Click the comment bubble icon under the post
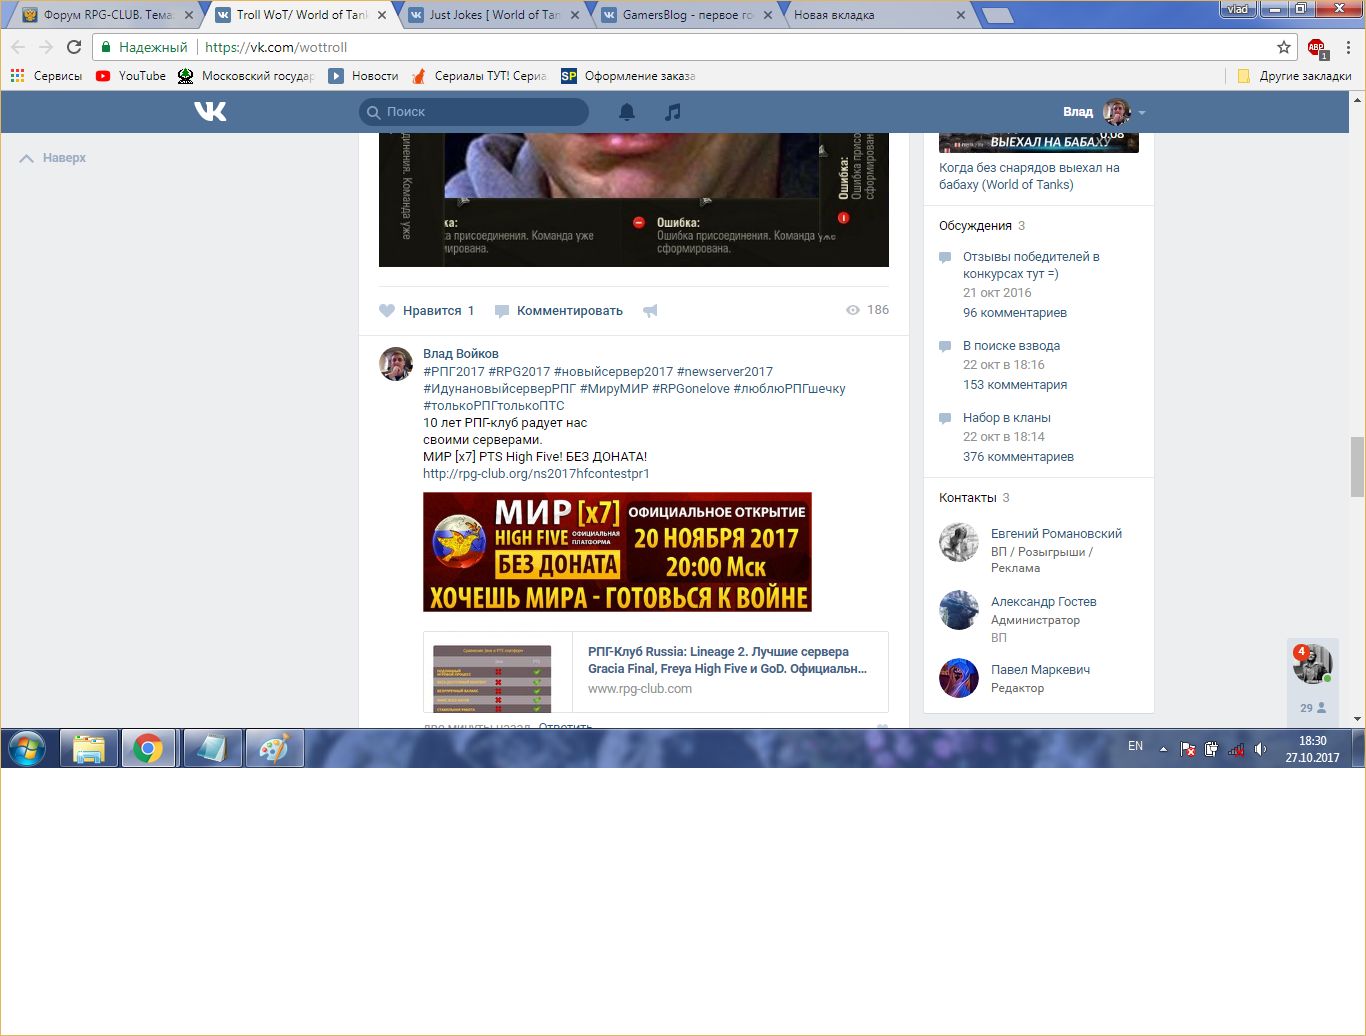 tap(502, 311)
